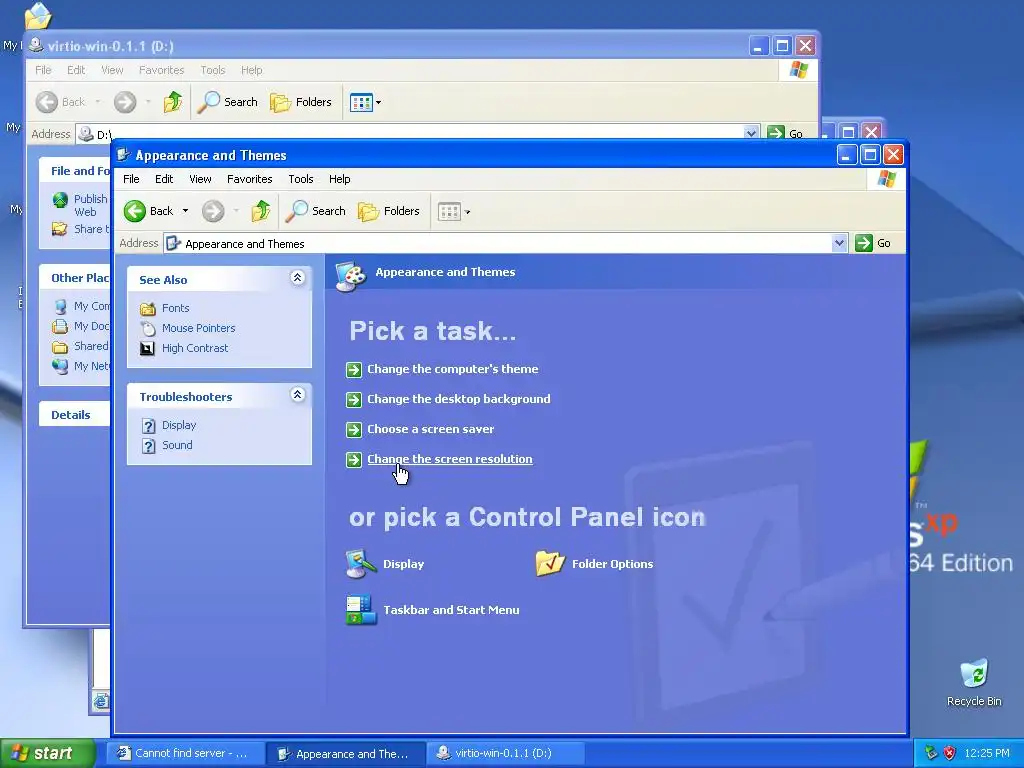The image size is (1024, 768).
Task: Open Views dropdown arrow in Appearance and Themes
Action: coord(468,212)
